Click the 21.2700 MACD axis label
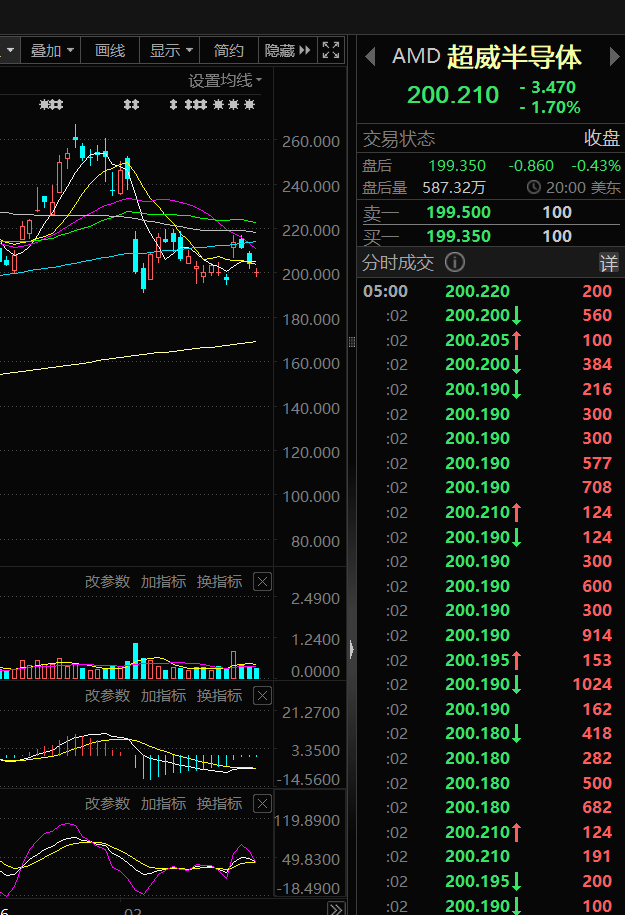625x915 pixels. pos(310,713)
